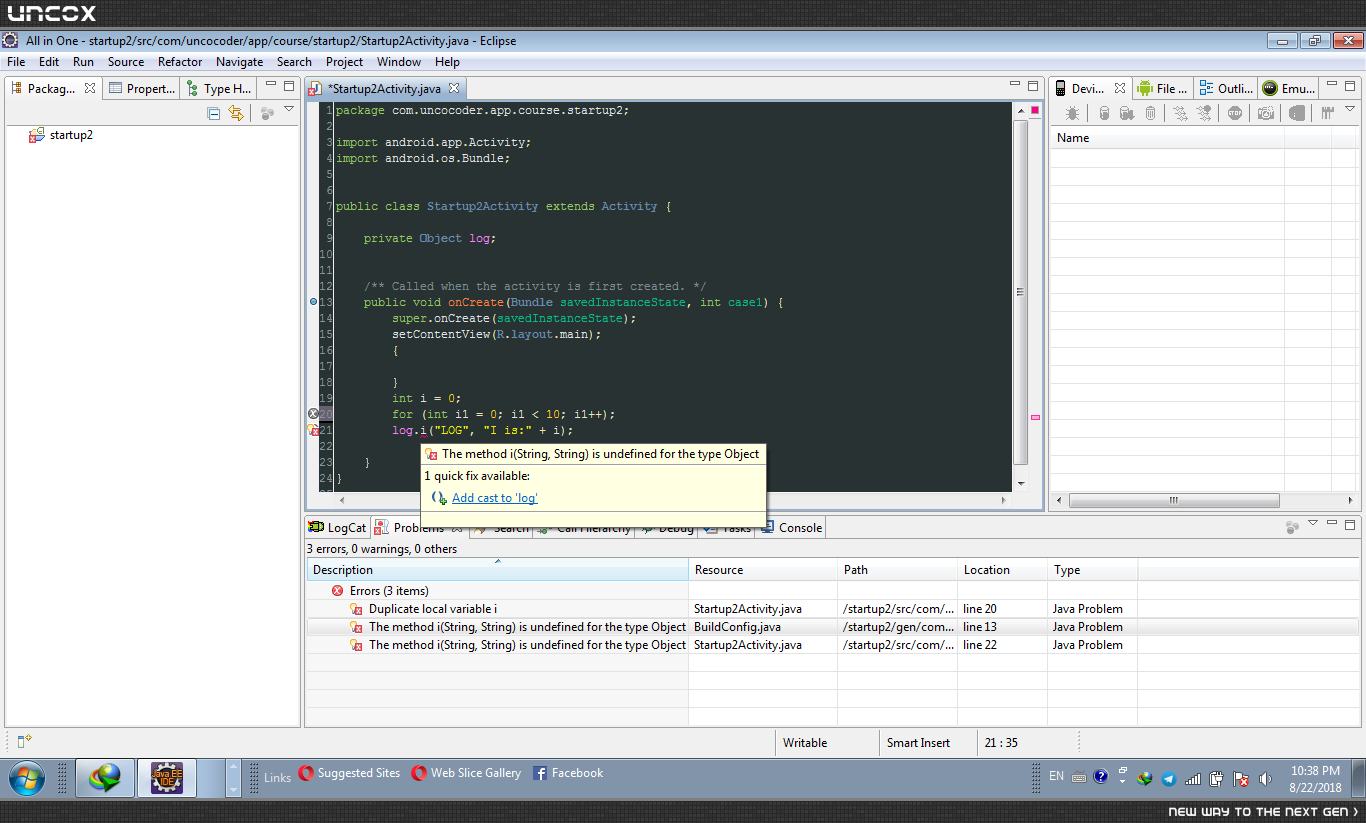1366x823 pixels.
Task: Open Package Explorer view menu triangle
Action: [289, 110]
